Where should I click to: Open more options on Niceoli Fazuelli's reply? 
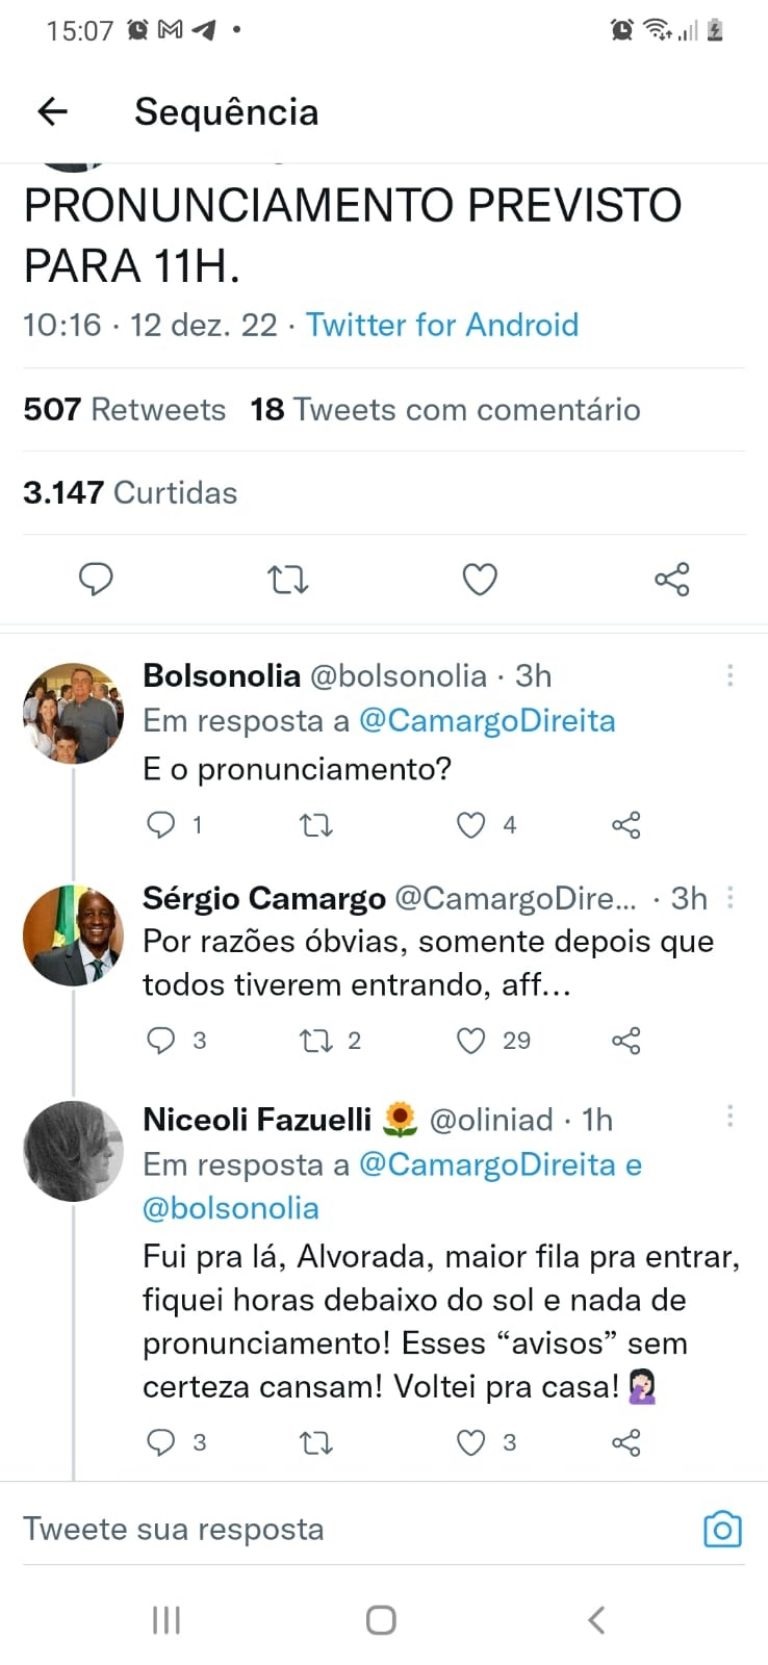click(x=730, y=1116)
